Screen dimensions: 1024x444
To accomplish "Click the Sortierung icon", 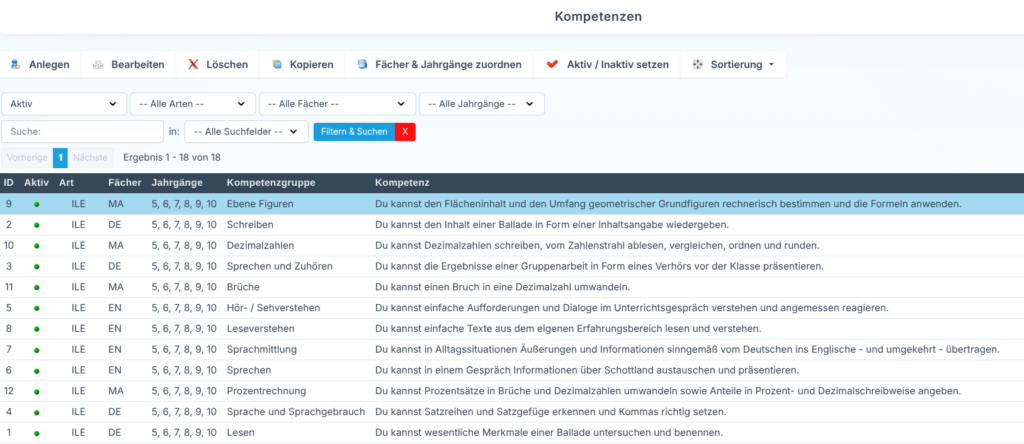I will [697, 65].
